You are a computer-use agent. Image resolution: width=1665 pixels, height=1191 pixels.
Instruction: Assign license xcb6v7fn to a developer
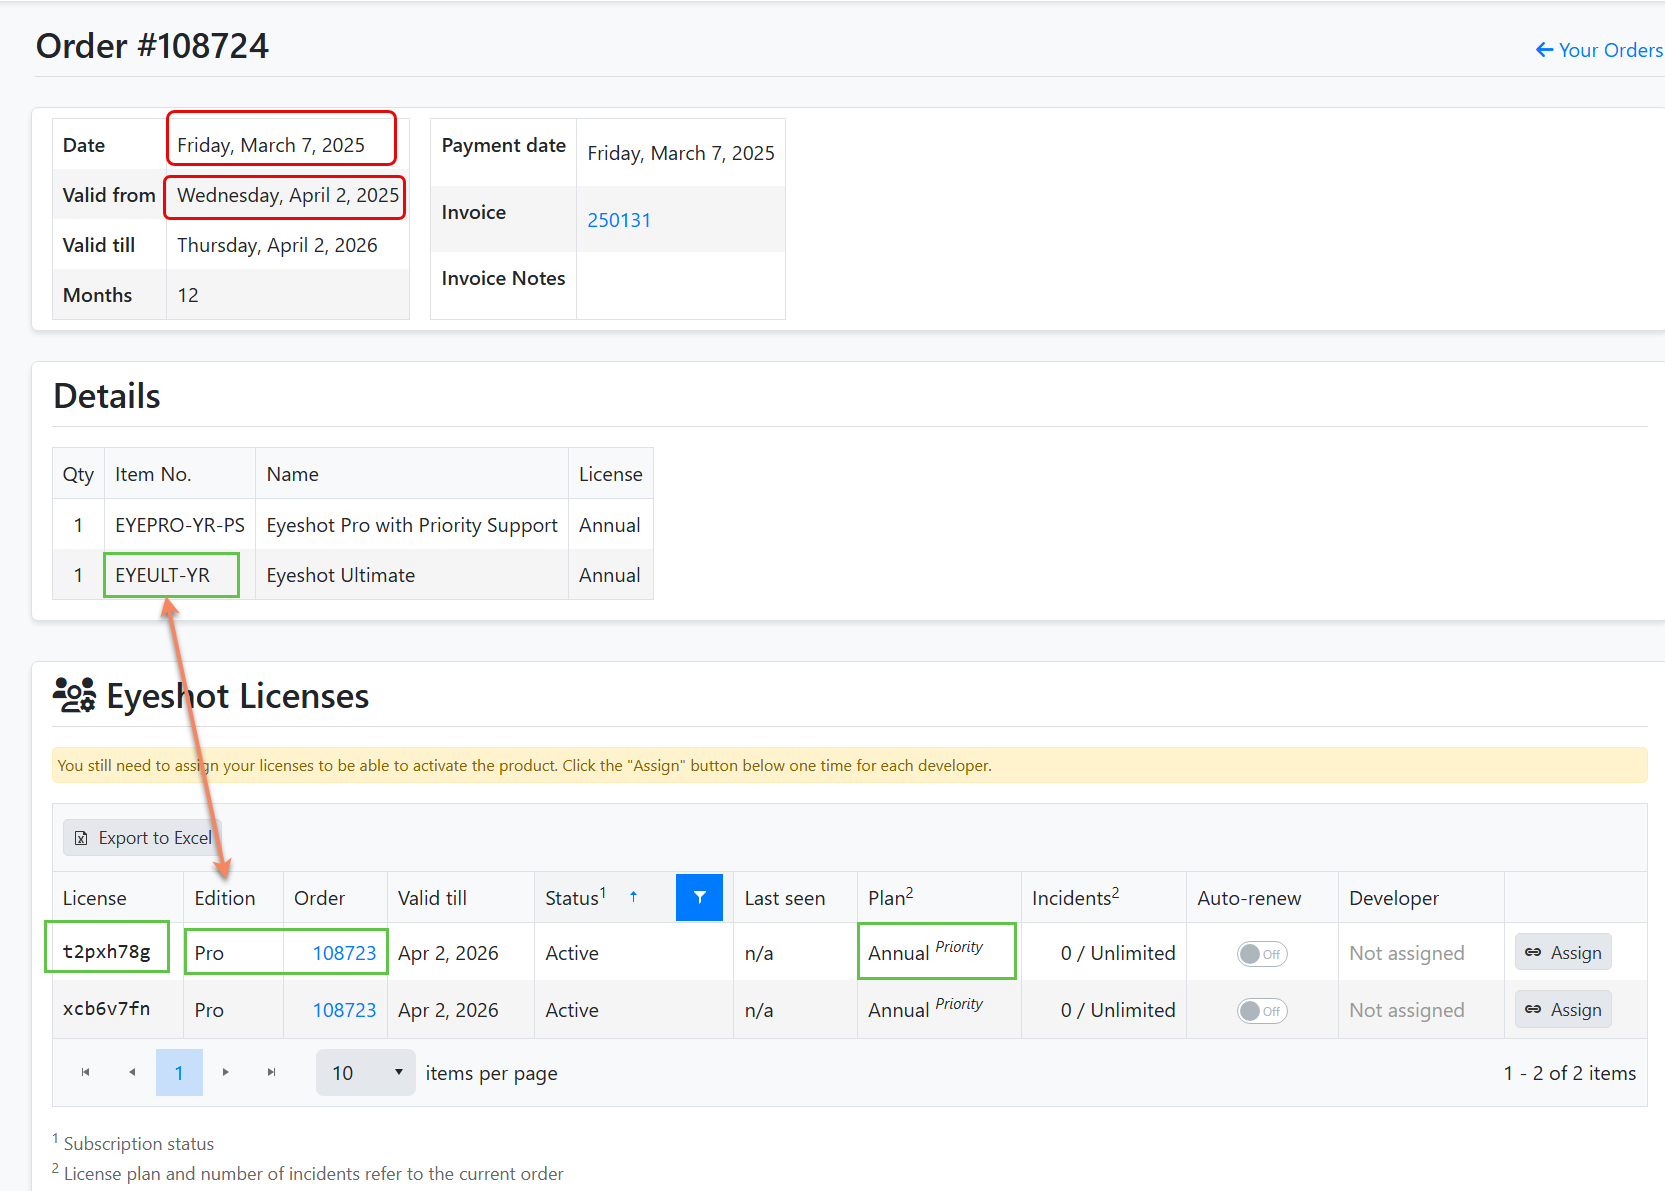point(1563,1010)
